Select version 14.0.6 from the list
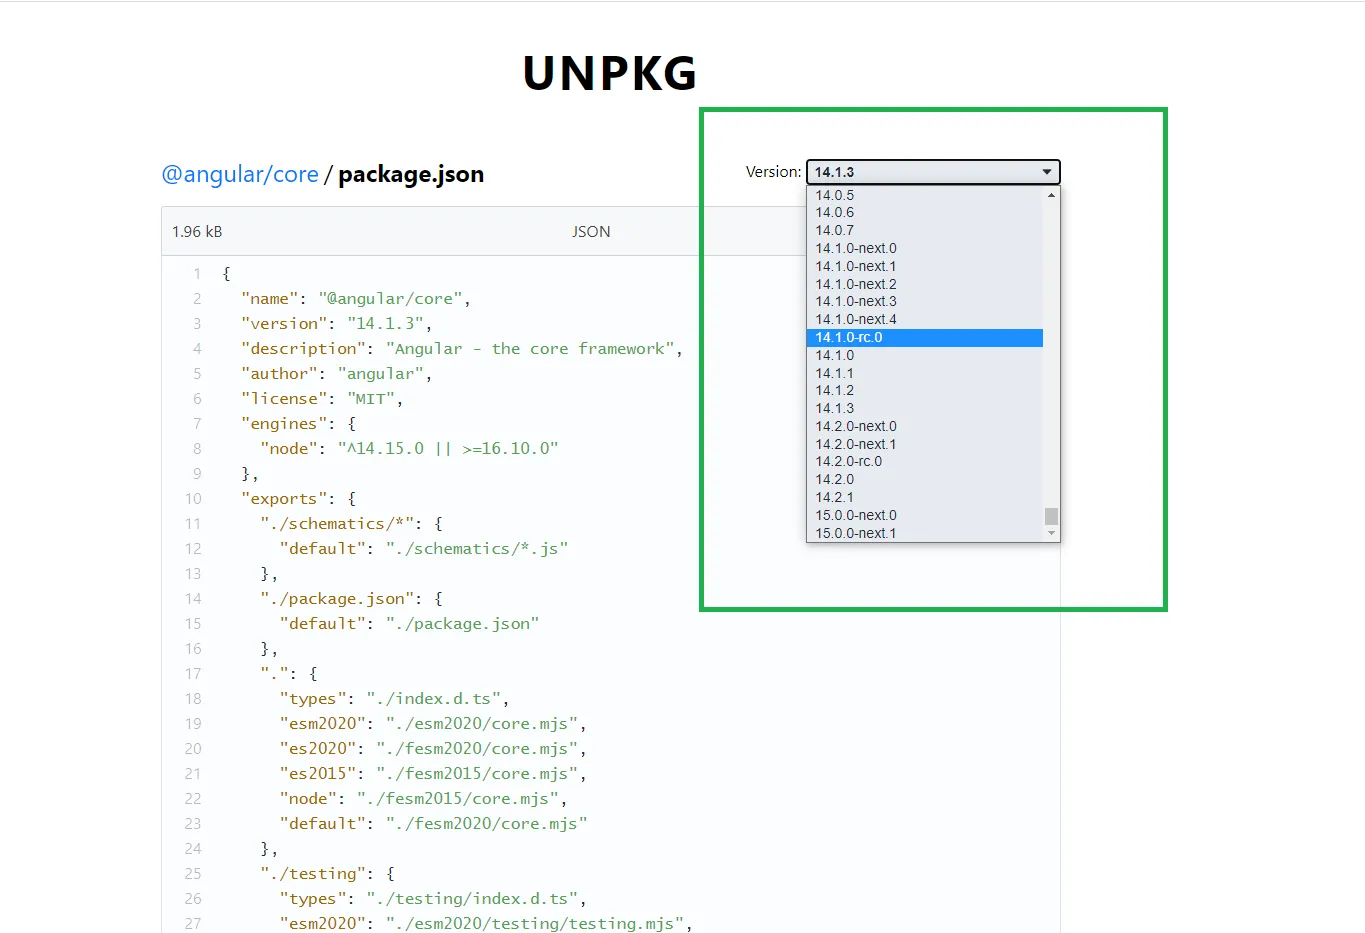1365x933 pixels. coord(925,212)
